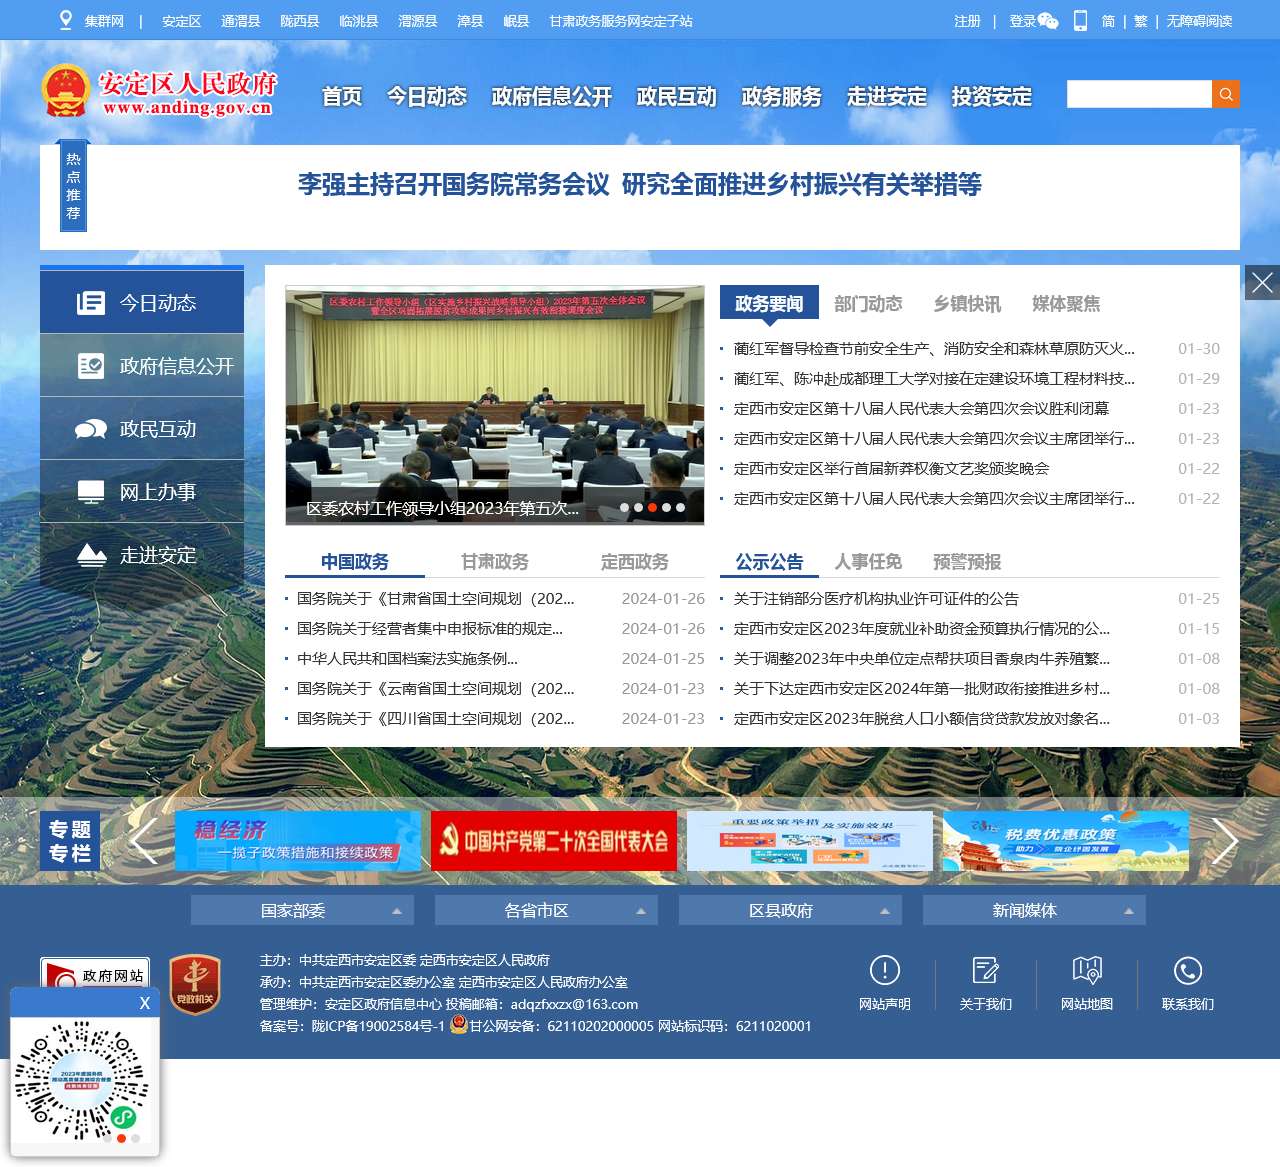Open the 通渭县 site link
Viewport: 1280px width, 1167px height.
coord(240,21)
